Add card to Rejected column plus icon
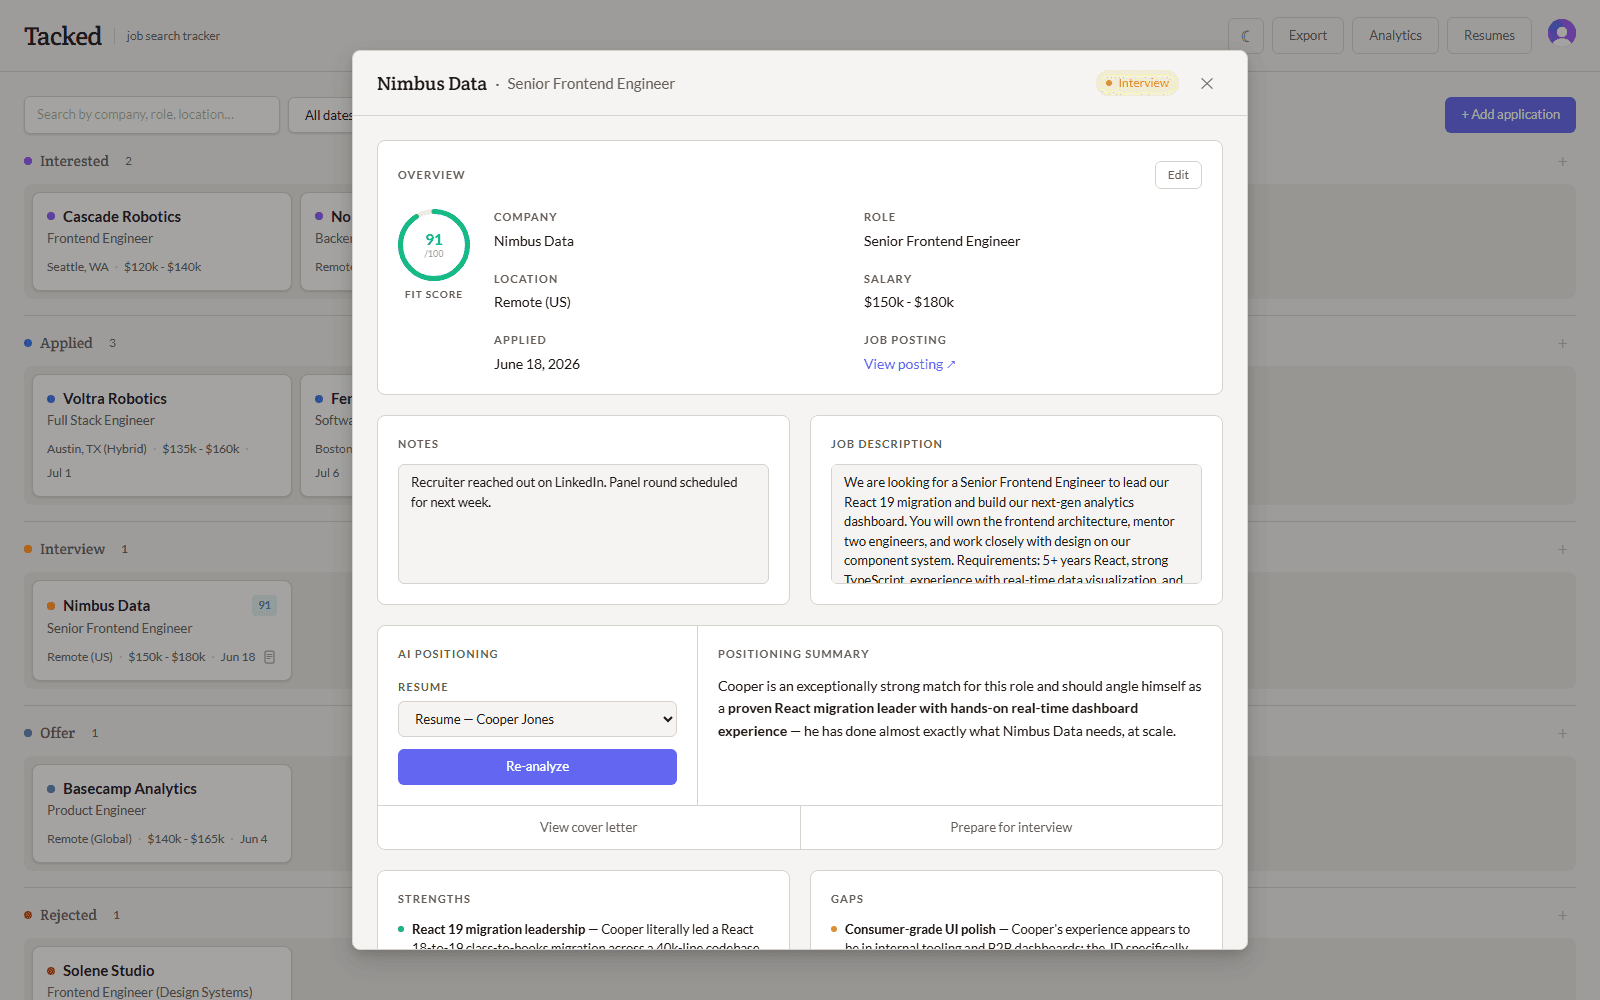The height and width of the screenshot is (1000, 1600). tap(1562, 916)
